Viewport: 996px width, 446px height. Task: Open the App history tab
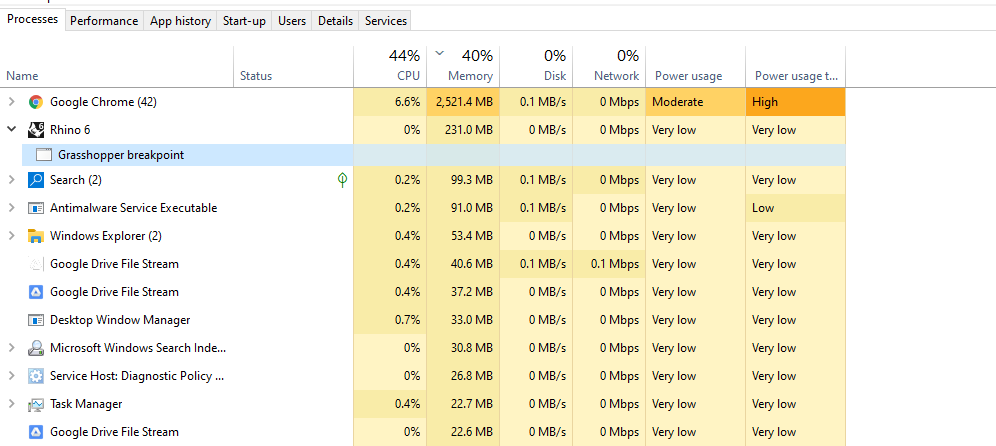click(180, 21)
